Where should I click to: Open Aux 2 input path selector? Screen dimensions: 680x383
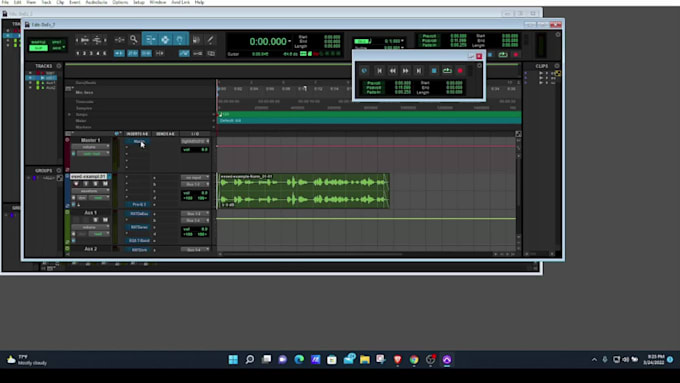[195, 250]
